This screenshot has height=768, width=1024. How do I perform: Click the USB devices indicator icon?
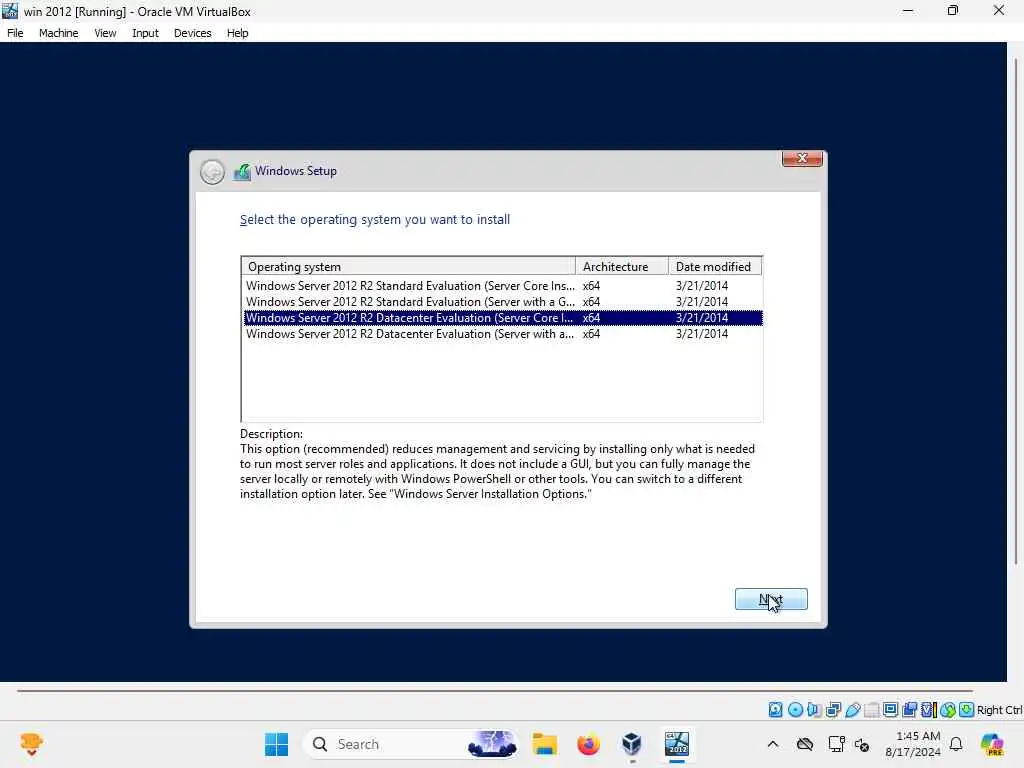tap(853, 709)
